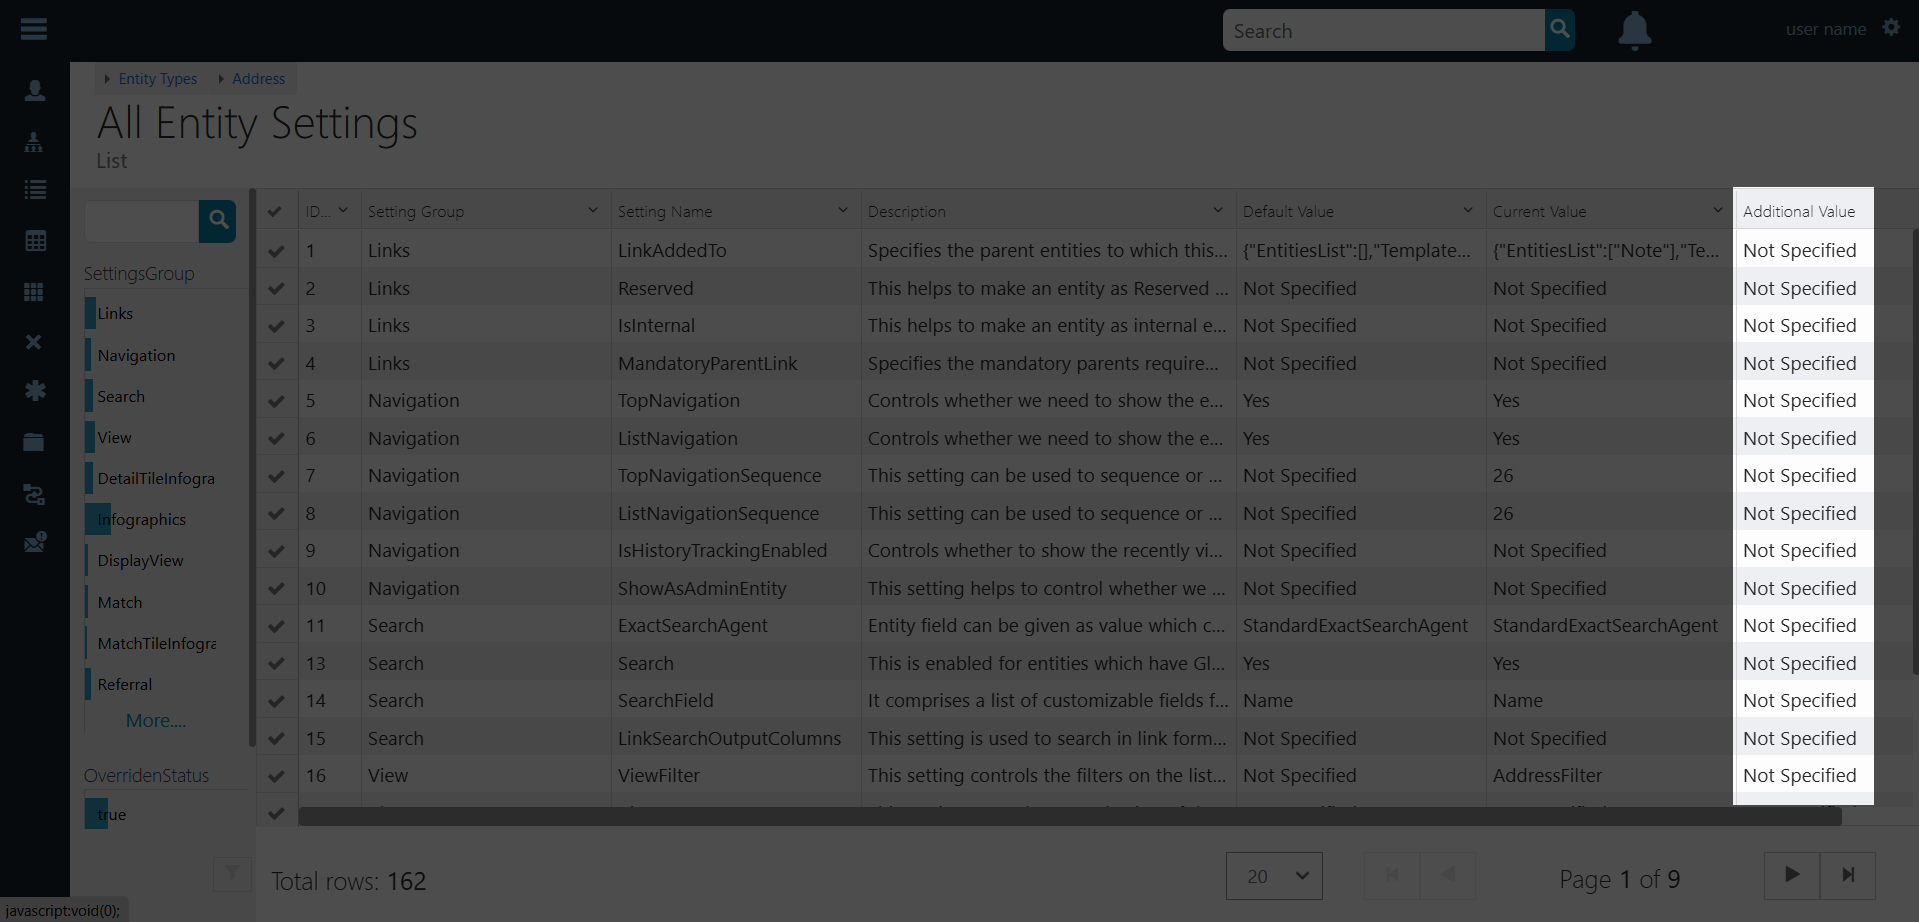The height and width of the screenshot is (922, 1919).
Task: Click the notification bell icon
Action: (1634, 30)
